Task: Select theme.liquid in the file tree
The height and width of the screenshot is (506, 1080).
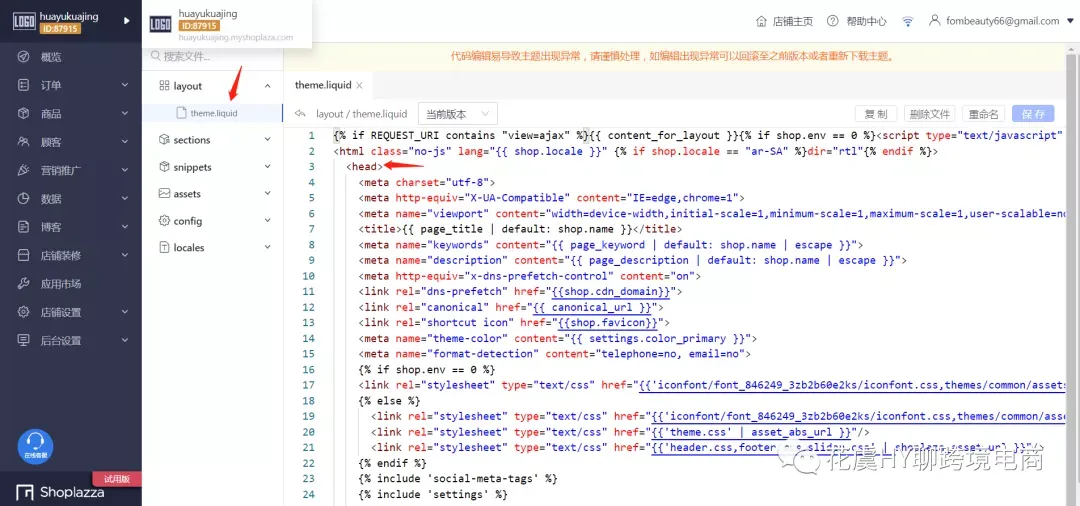Action: tap(212, 113)
